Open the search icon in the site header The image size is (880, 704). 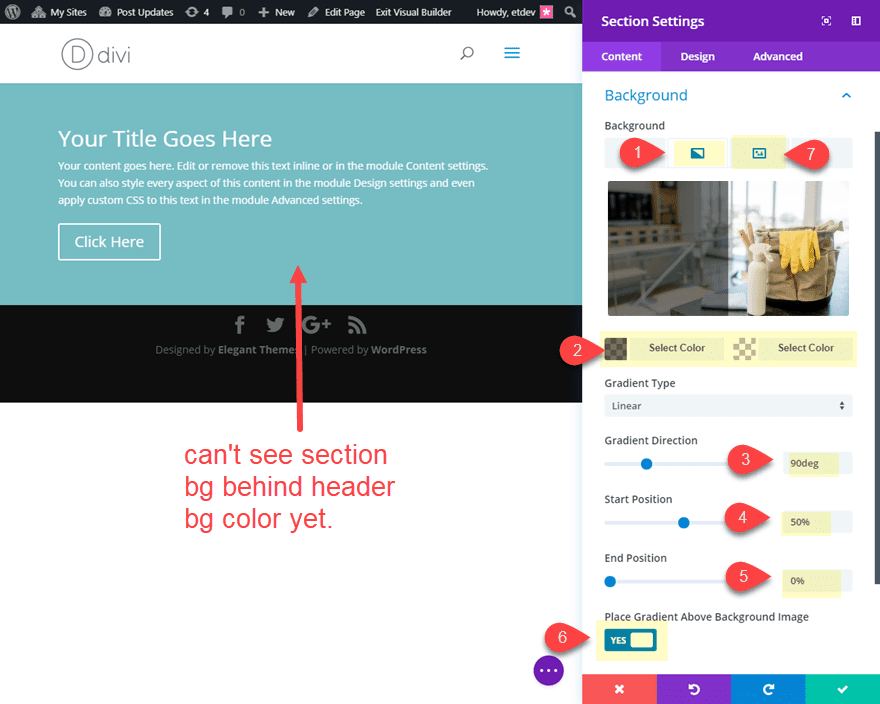pos(466,53)
